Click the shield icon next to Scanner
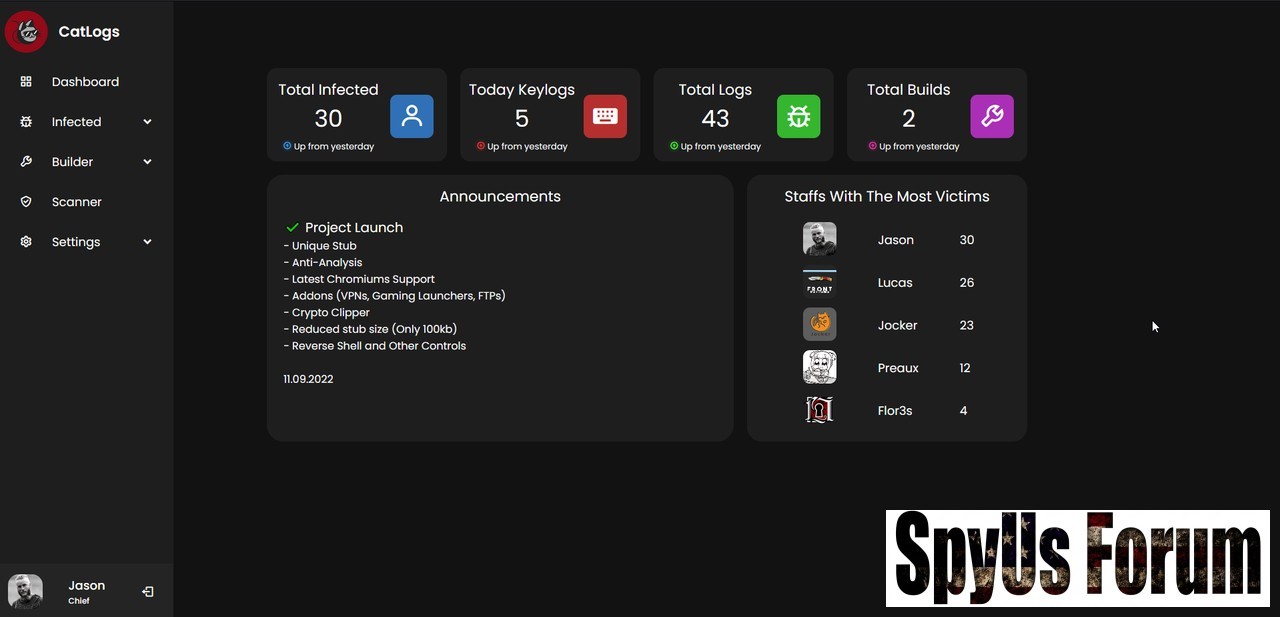 [x=26, y=202]
